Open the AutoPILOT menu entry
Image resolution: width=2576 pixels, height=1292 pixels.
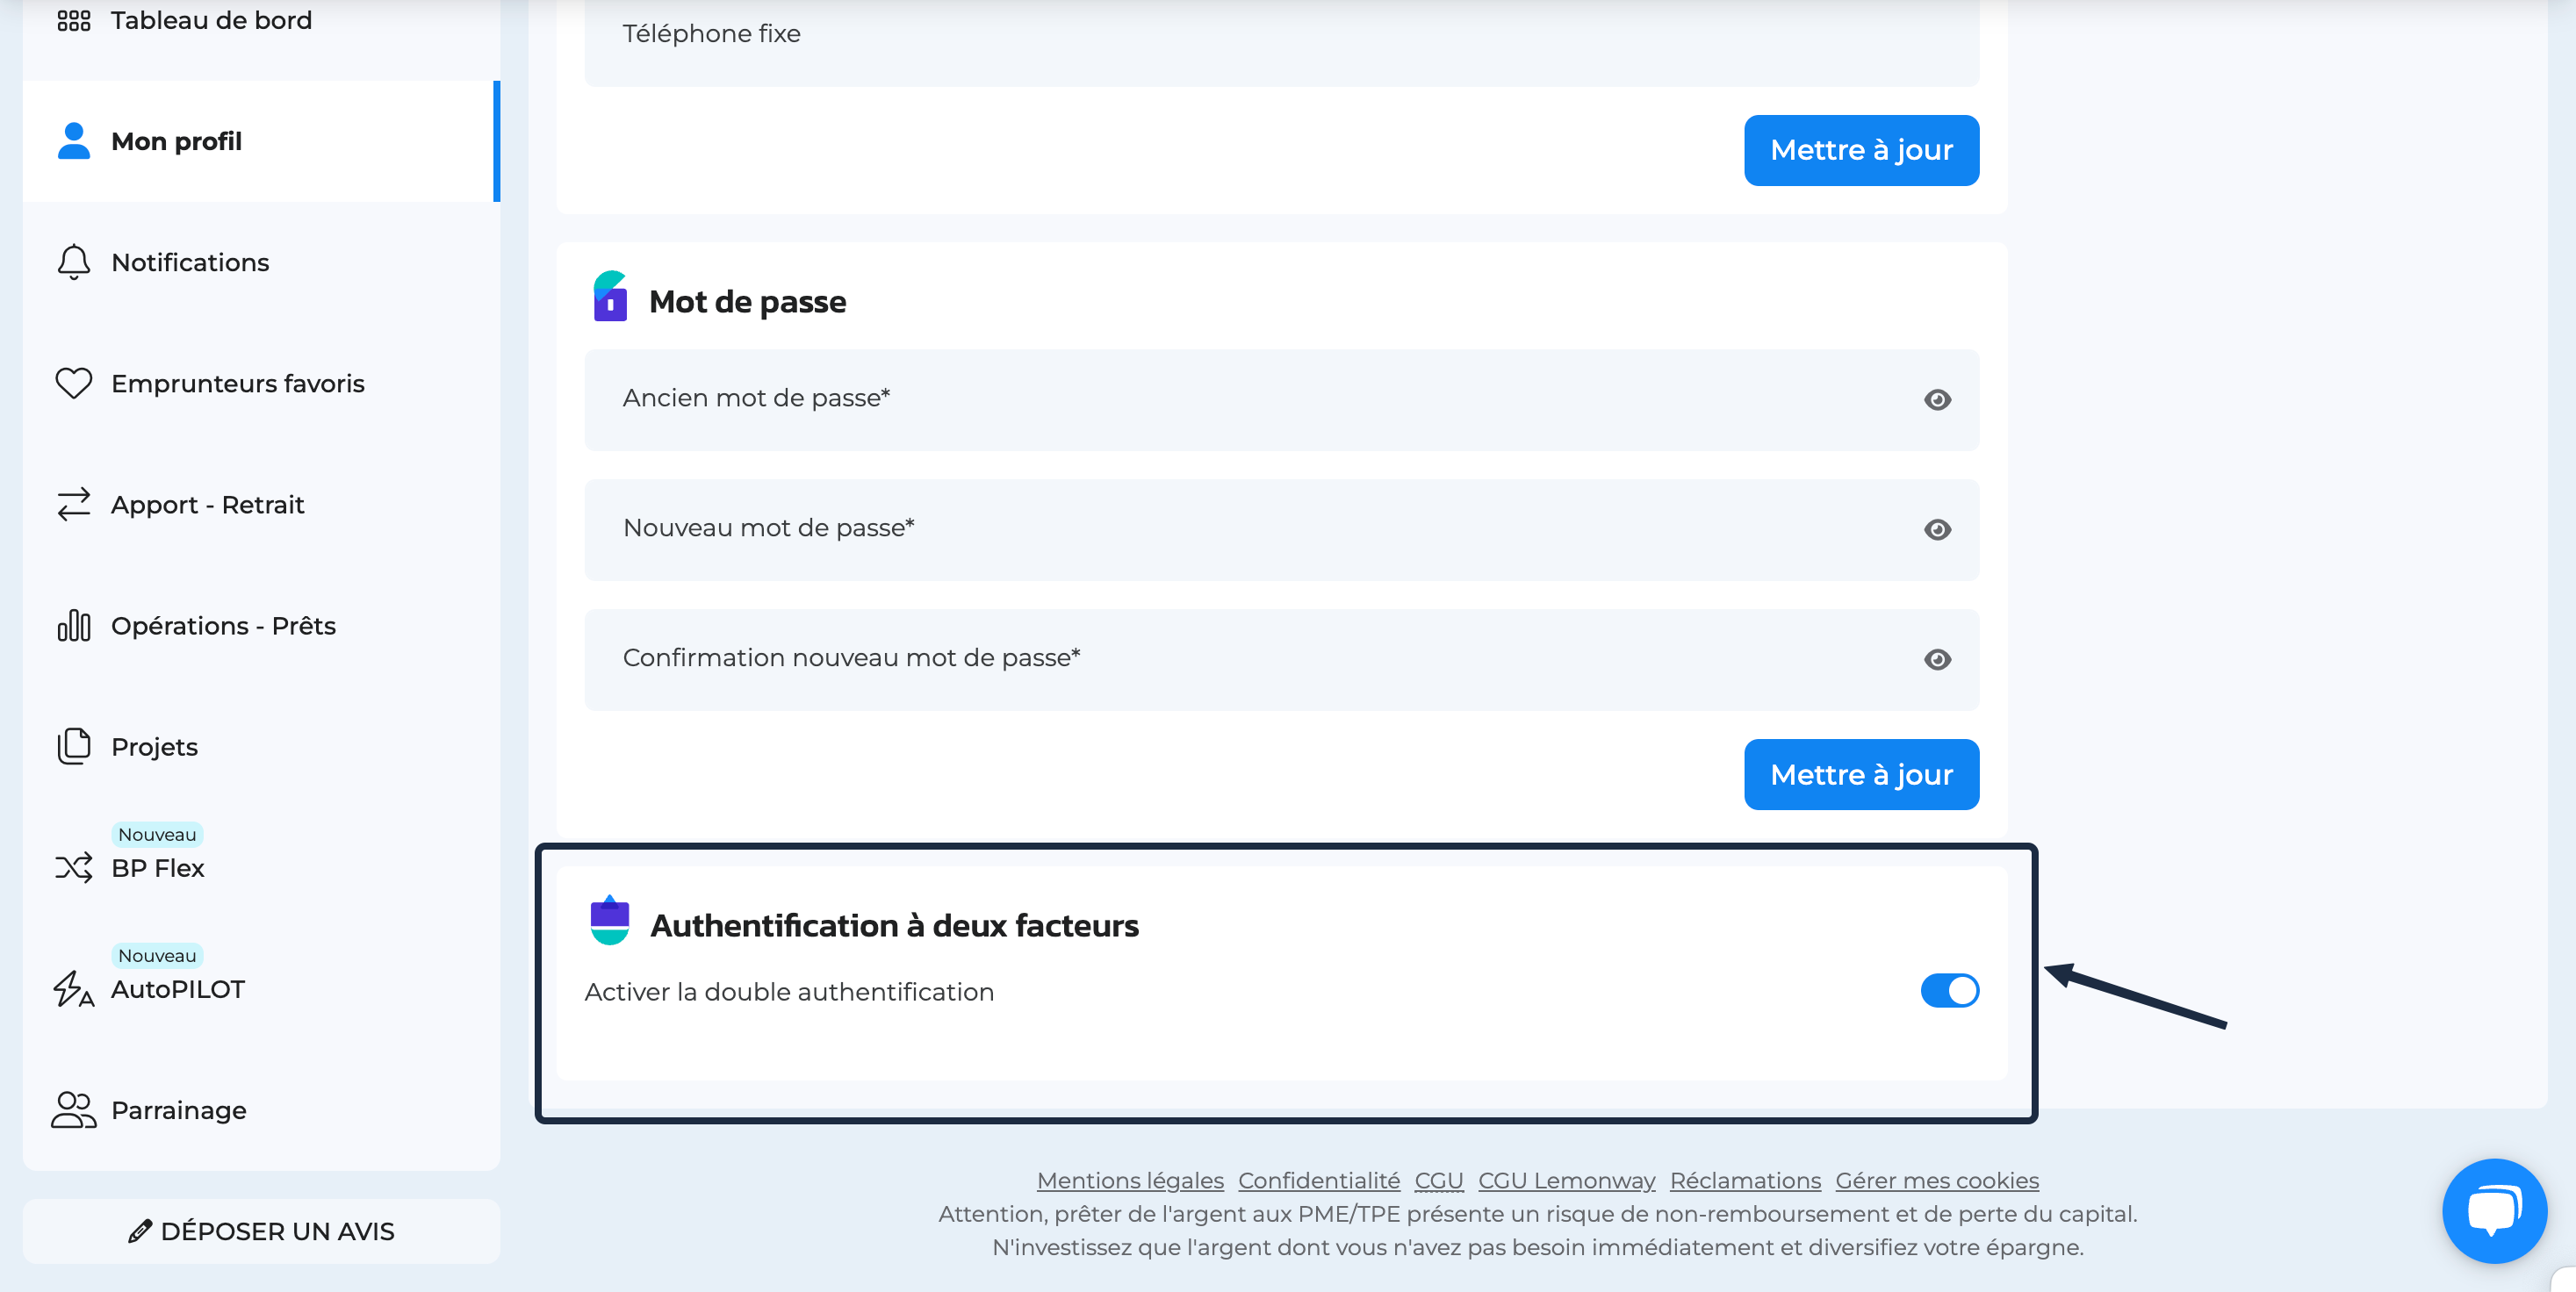click(261, 989)
